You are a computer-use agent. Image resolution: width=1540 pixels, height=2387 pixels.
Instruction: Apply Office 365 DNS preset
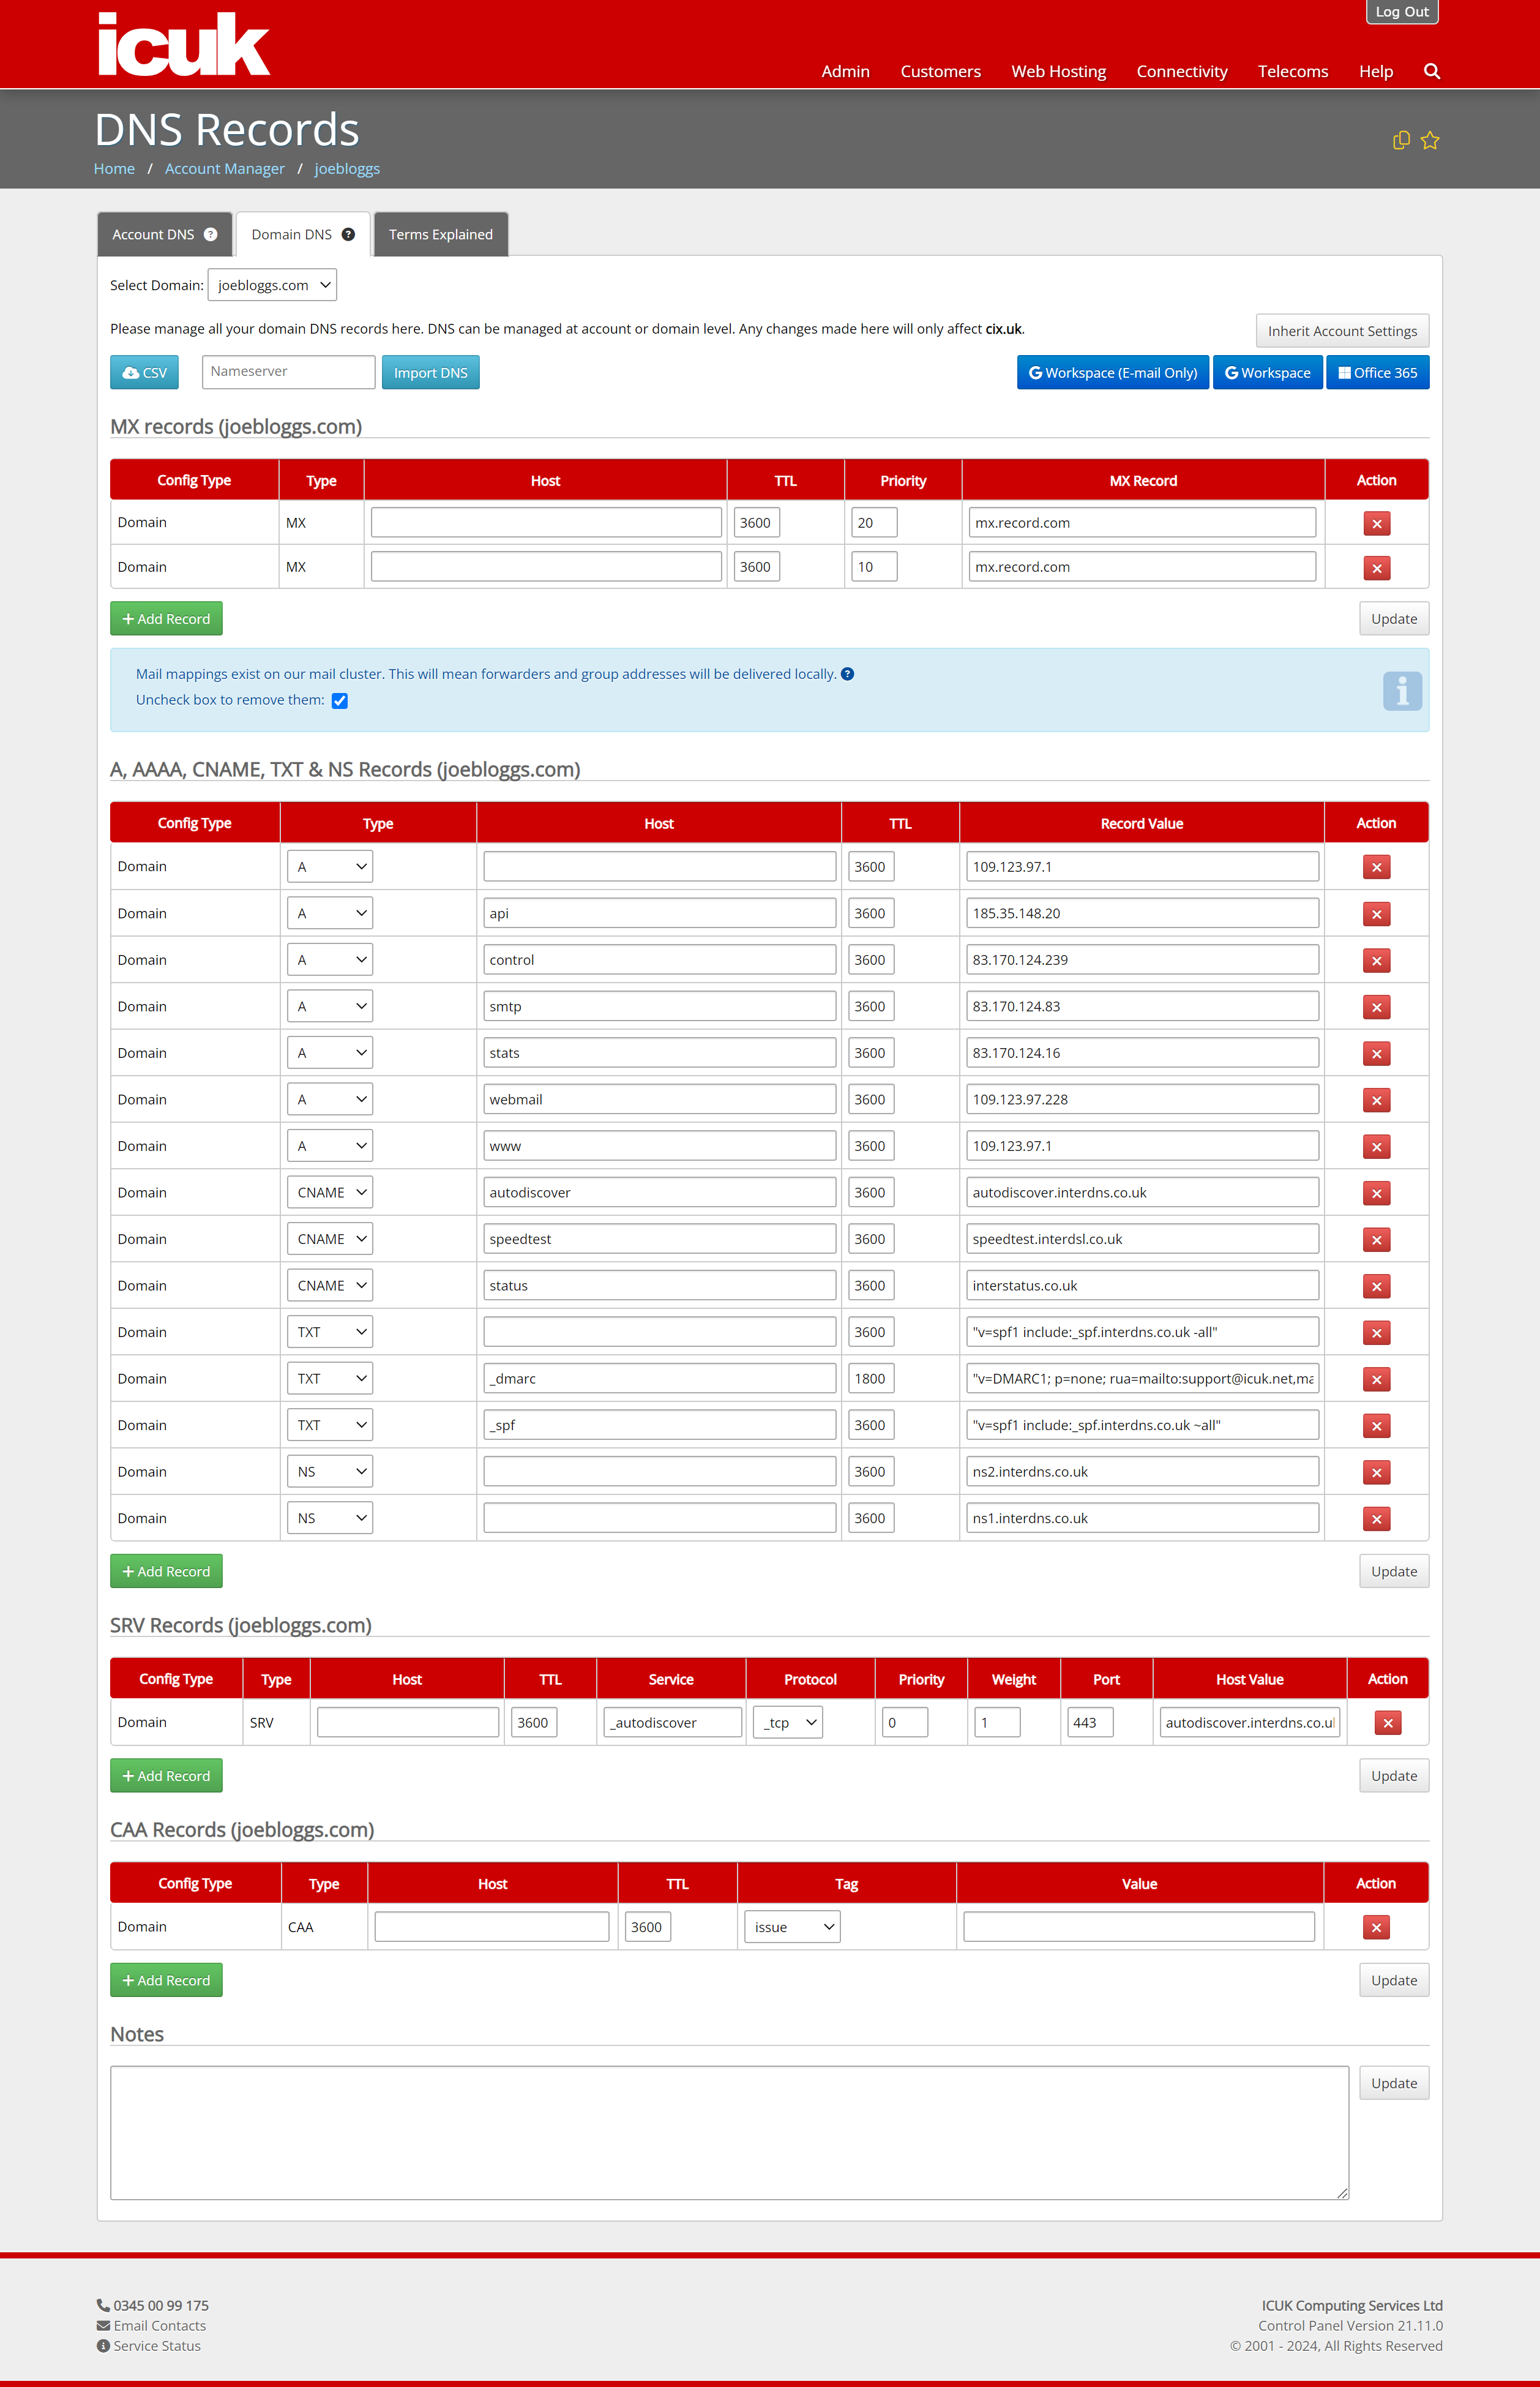coord(1377,372)
